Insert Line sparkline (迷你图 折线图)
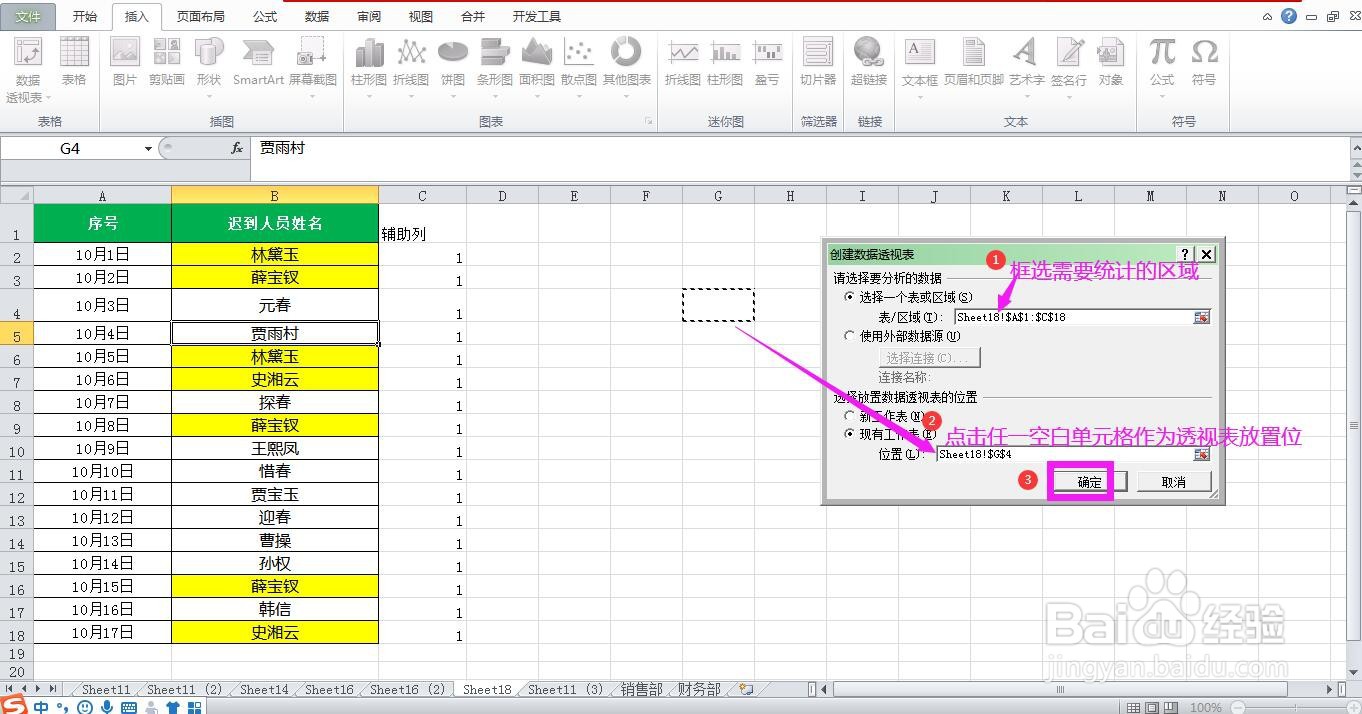The image size is (1362, 714). pos(683,62)
